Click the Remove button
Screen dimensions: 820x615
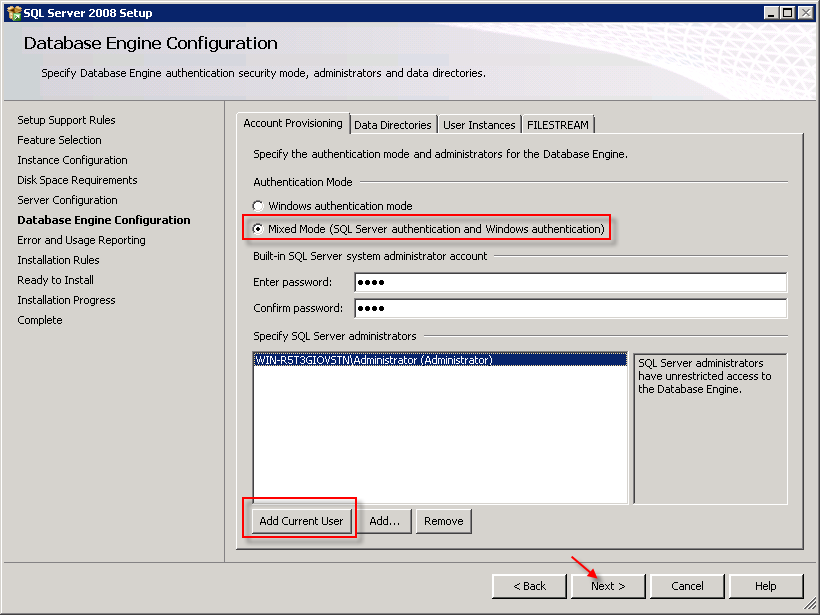click(x=443, y=521)
